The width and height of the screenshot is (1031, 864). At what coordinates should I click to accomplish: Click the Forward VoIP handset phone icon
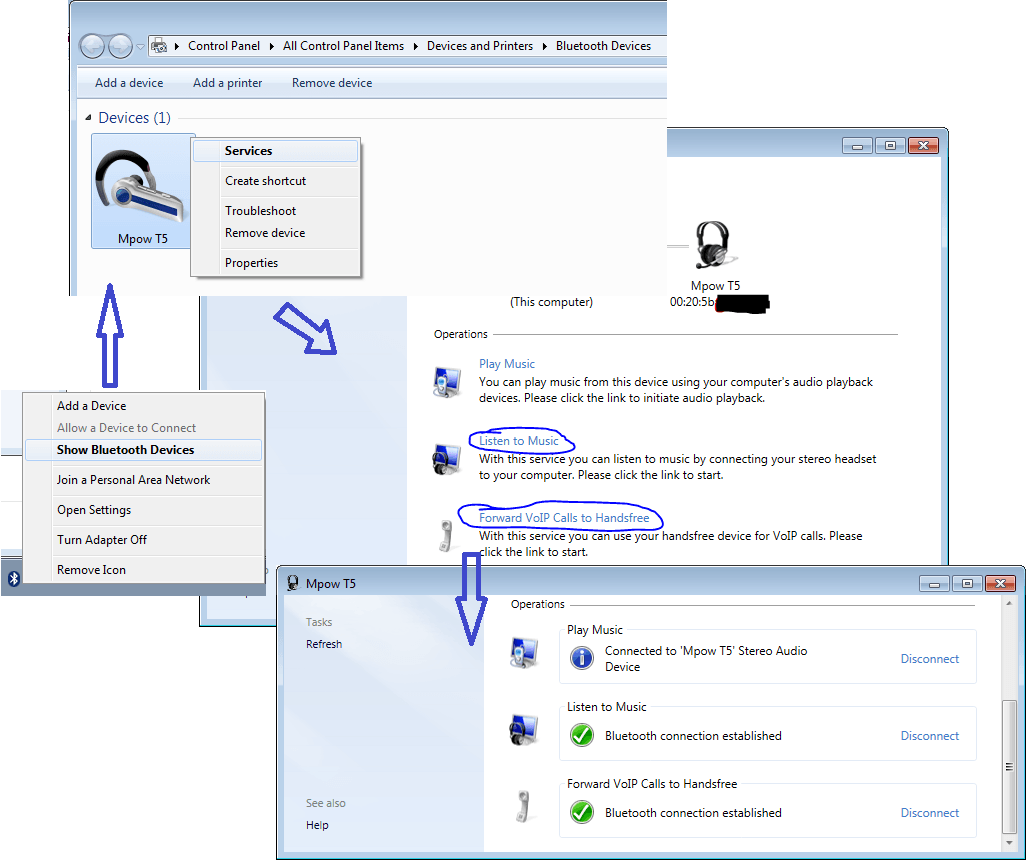(x=446, y=534)
